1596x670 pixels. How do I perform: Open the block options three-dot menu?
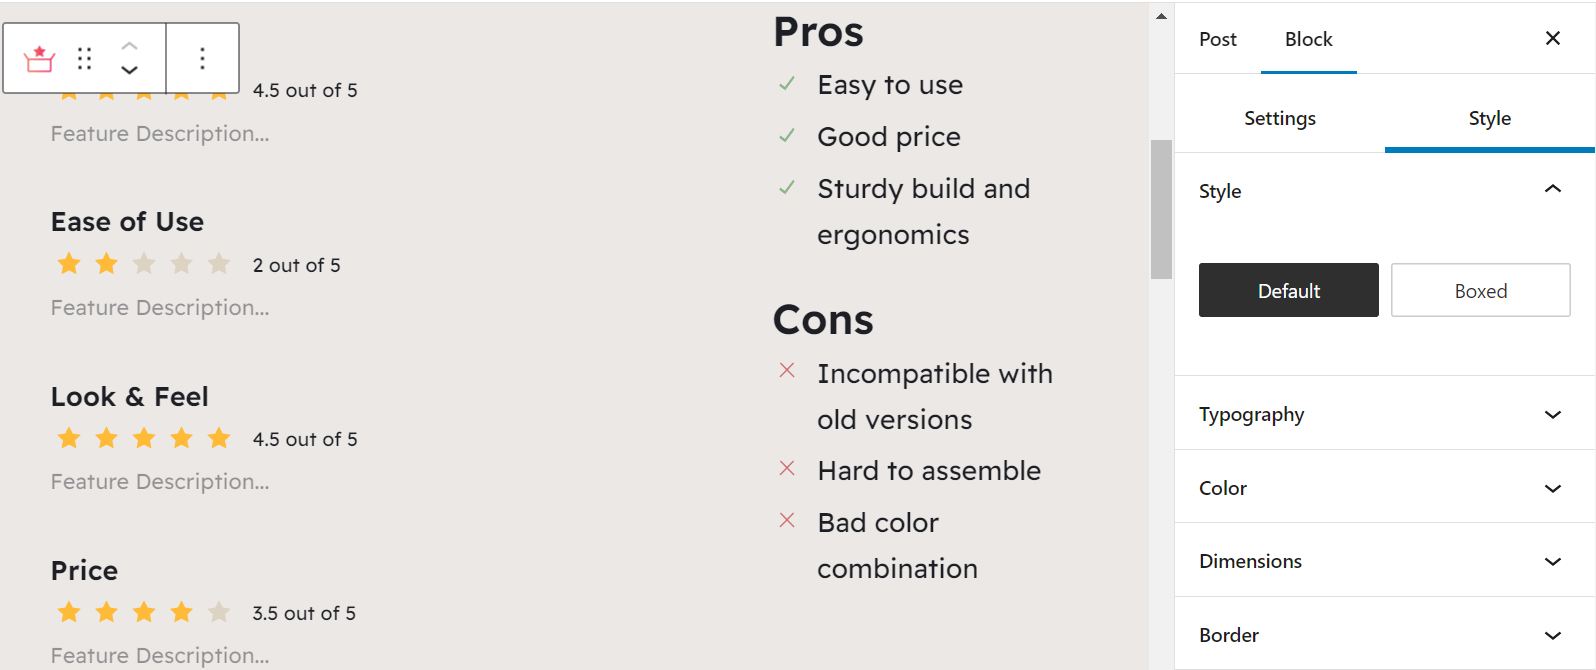[x=203, y=57]
